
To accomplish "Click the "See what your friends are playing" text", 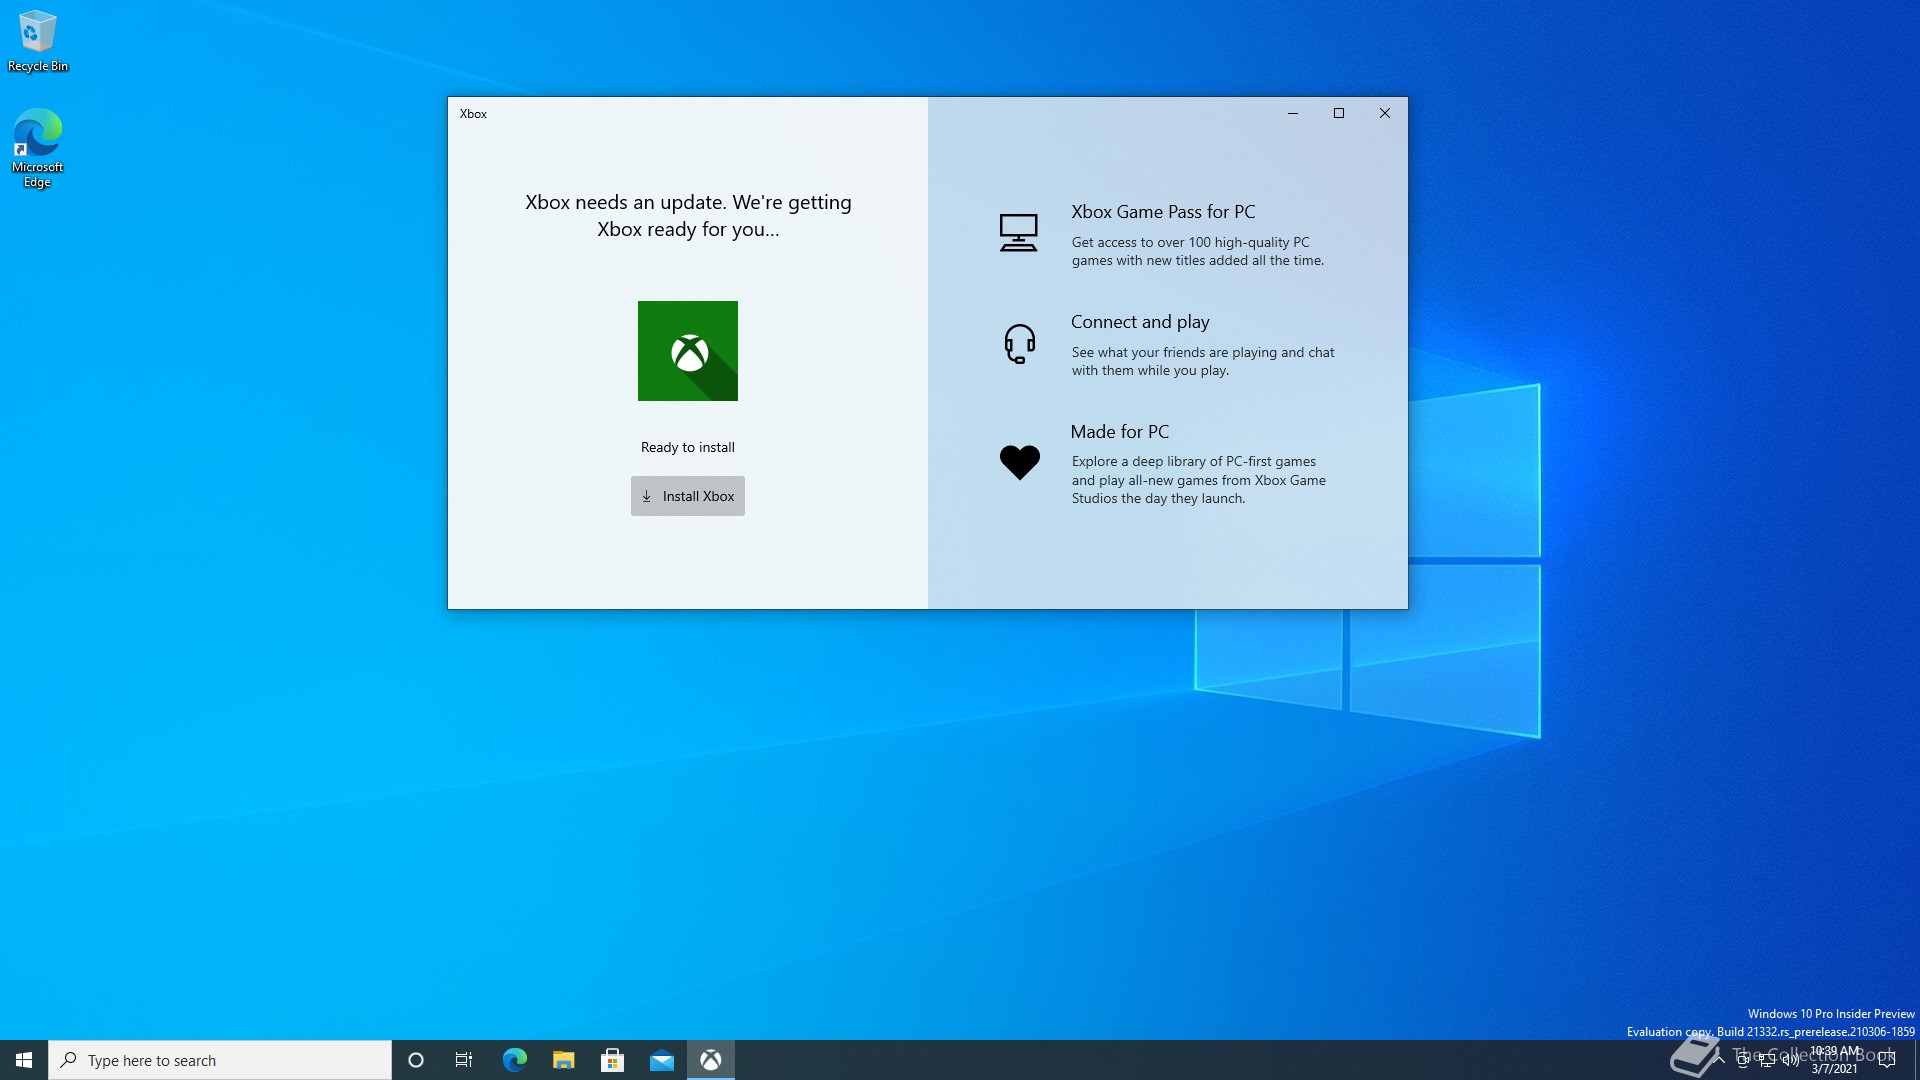I will tap(1203, 361).
